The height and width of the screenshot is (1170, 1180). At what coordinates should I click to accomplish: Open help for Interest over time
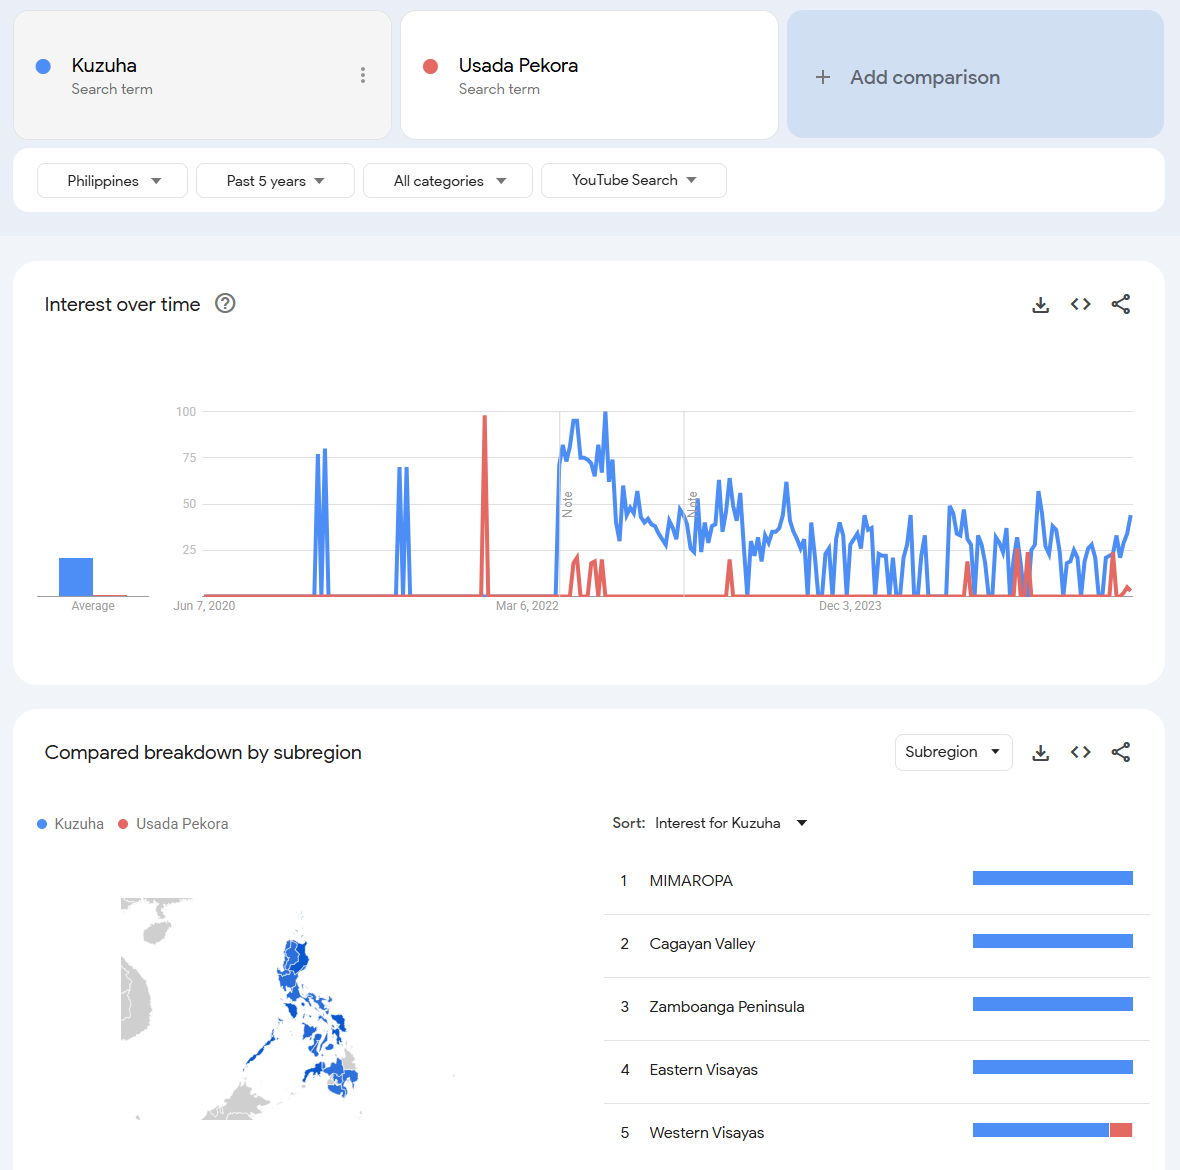point(225,304)
